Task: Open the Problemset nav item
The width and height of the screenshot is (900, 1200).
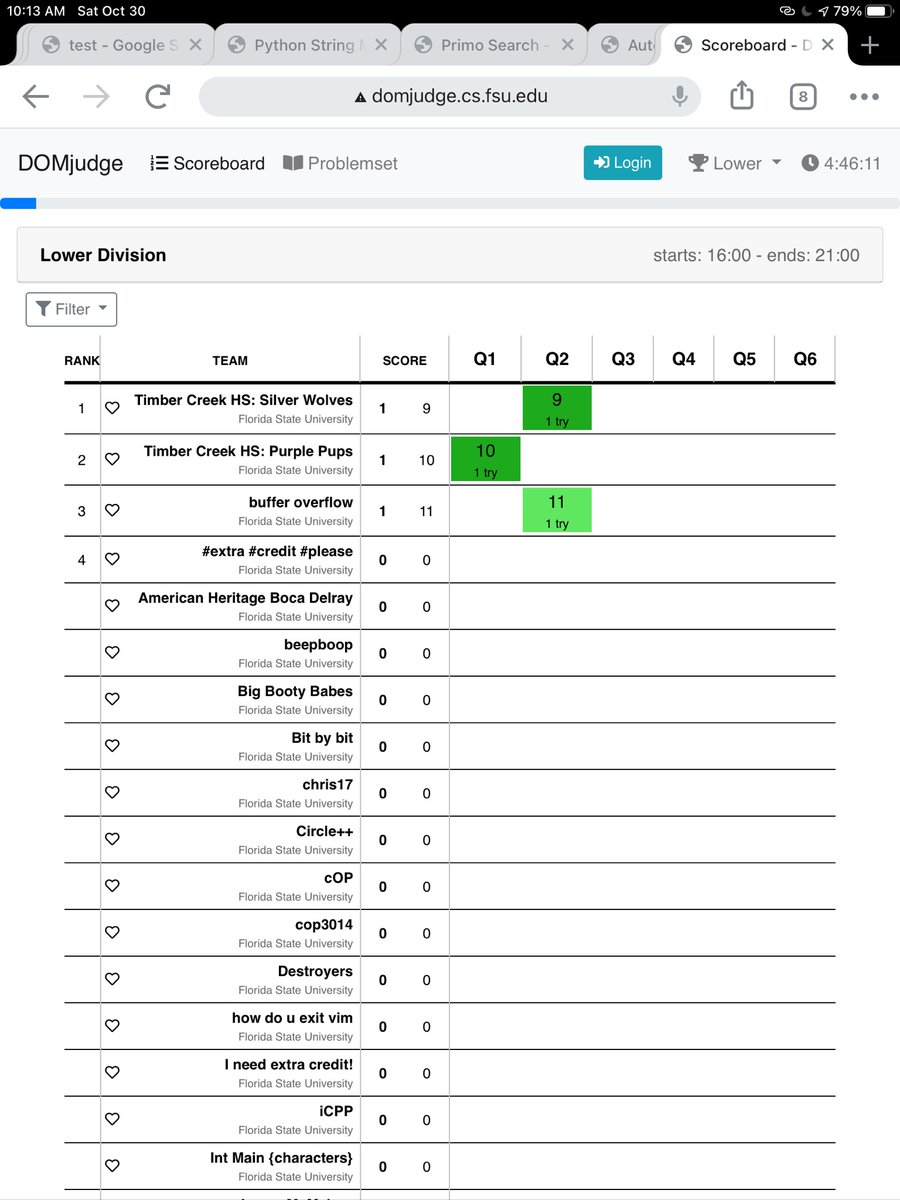Action: click(x=340, y=163)
